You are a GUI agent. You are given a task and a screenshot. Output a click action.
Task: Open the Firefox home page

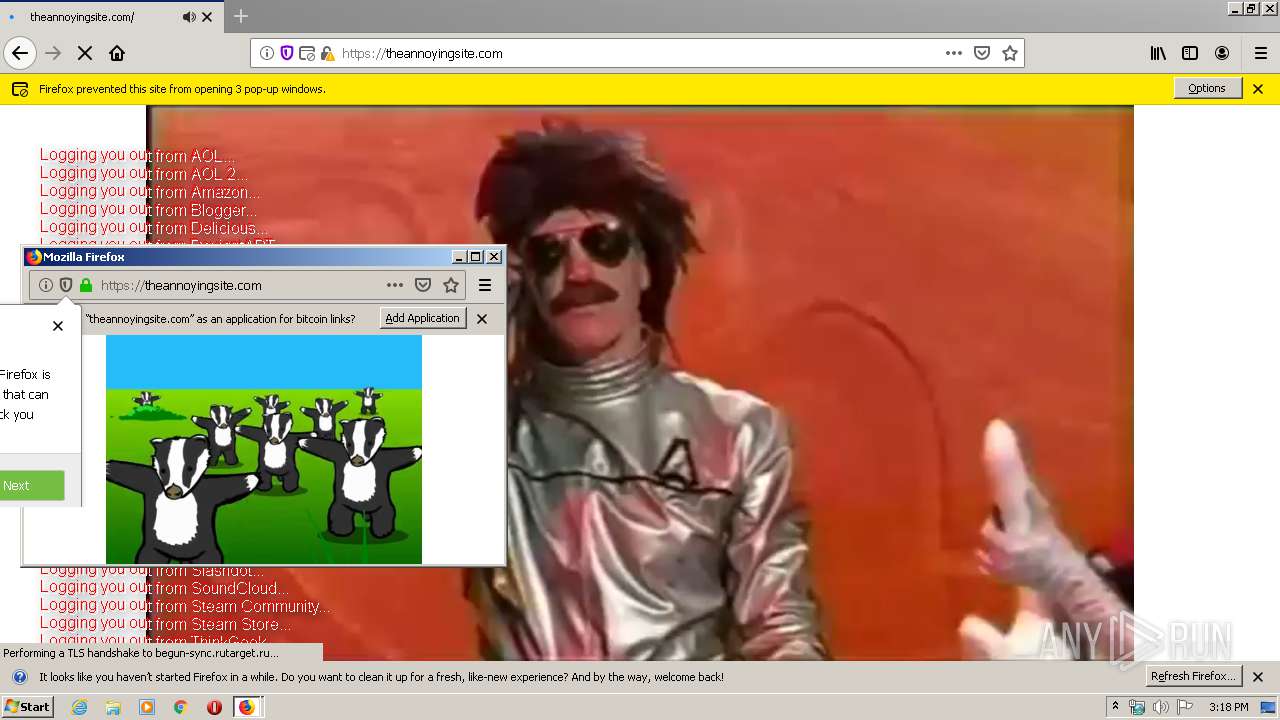117,53
